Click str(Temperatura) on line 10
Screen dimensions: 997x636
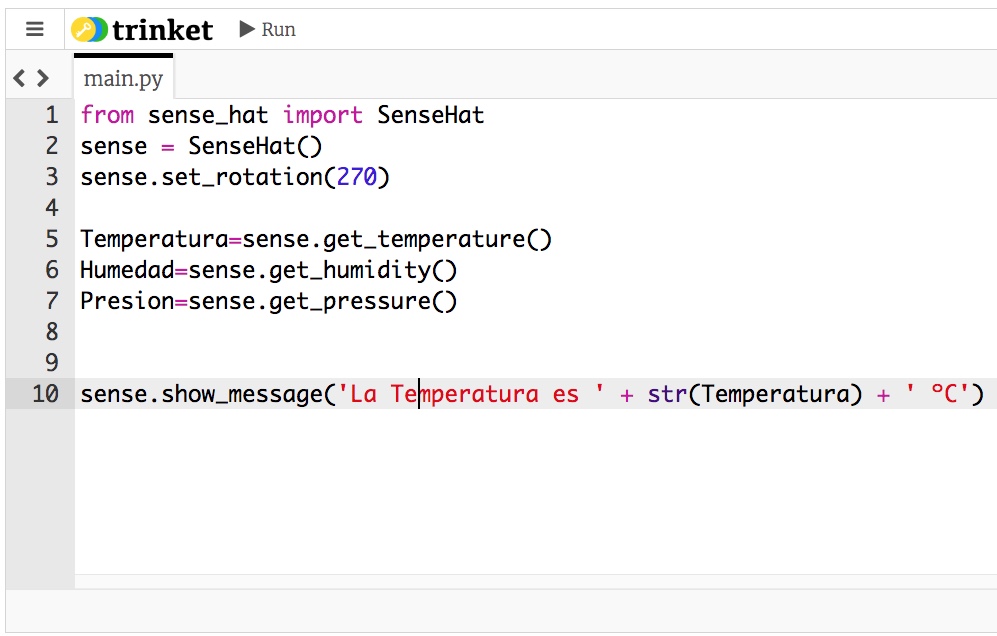pyautogui.click(x=754, y=394)
